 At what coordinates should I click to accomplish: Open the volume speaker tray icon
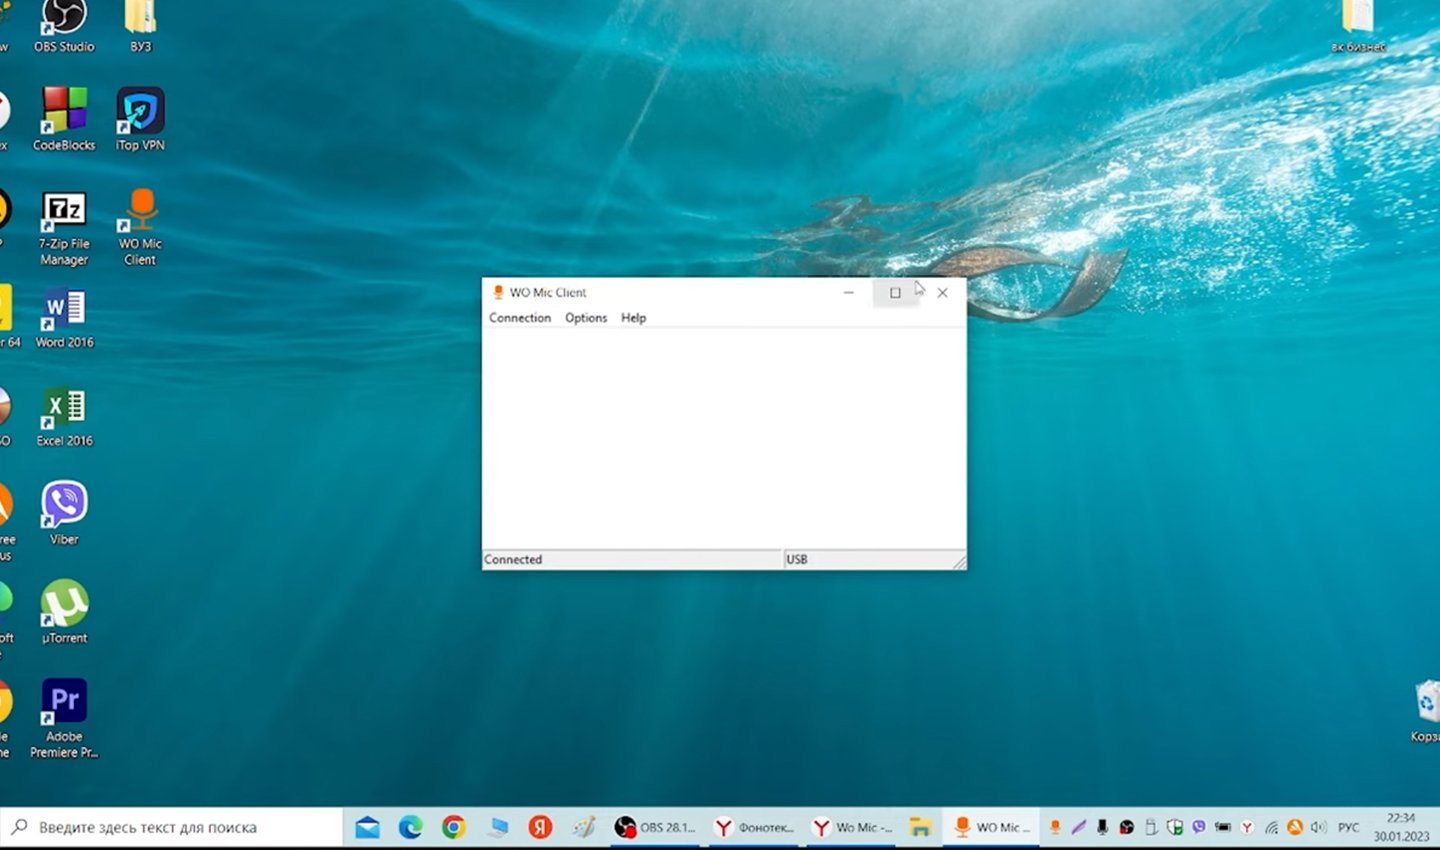pos(1319,827)
